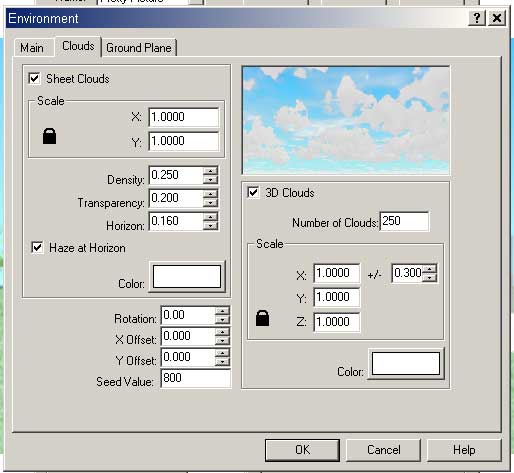Image resolution: width=514 pixels, height=473 pixels.
Task: Decrease Rotation with the down arrow
Action: (x=222, y=320)
